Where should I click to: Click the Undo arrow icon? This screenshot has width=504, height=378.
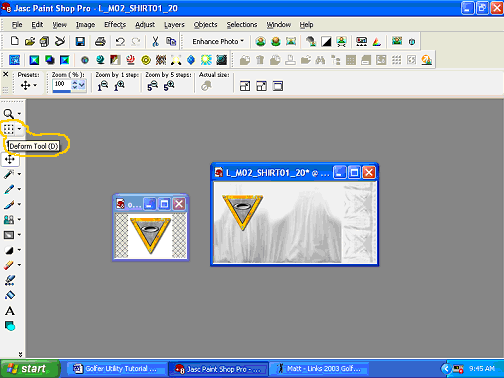click(x=120, y=41)
